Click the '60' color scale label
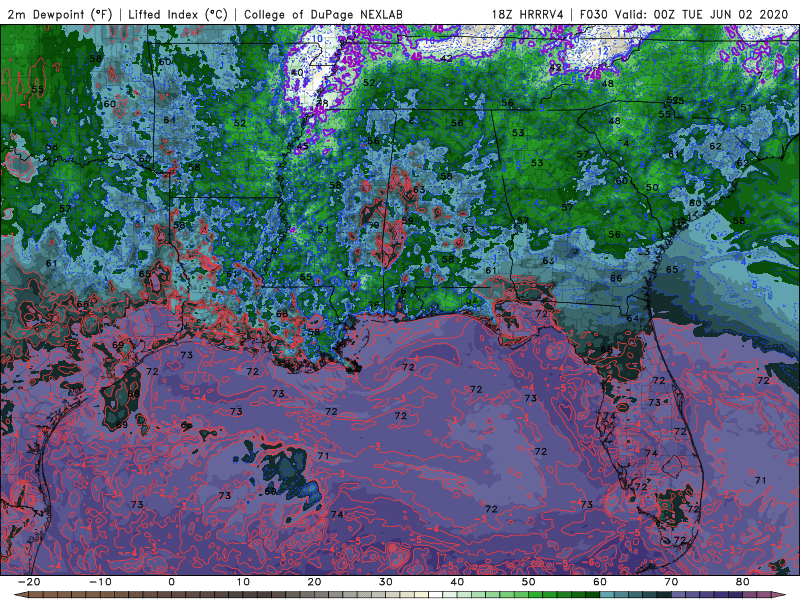Image resolution: width=800 pixels, height=600 pixels. 600,582
